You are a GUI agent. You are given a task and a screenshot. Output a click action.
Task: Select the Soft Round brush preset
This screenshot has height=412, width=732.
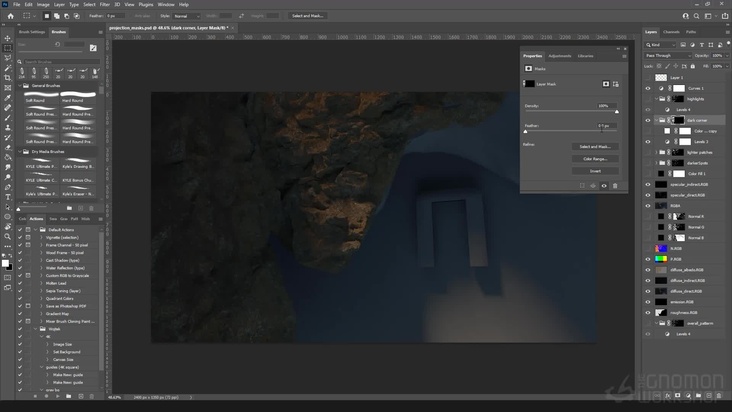(x=41, y=97)
